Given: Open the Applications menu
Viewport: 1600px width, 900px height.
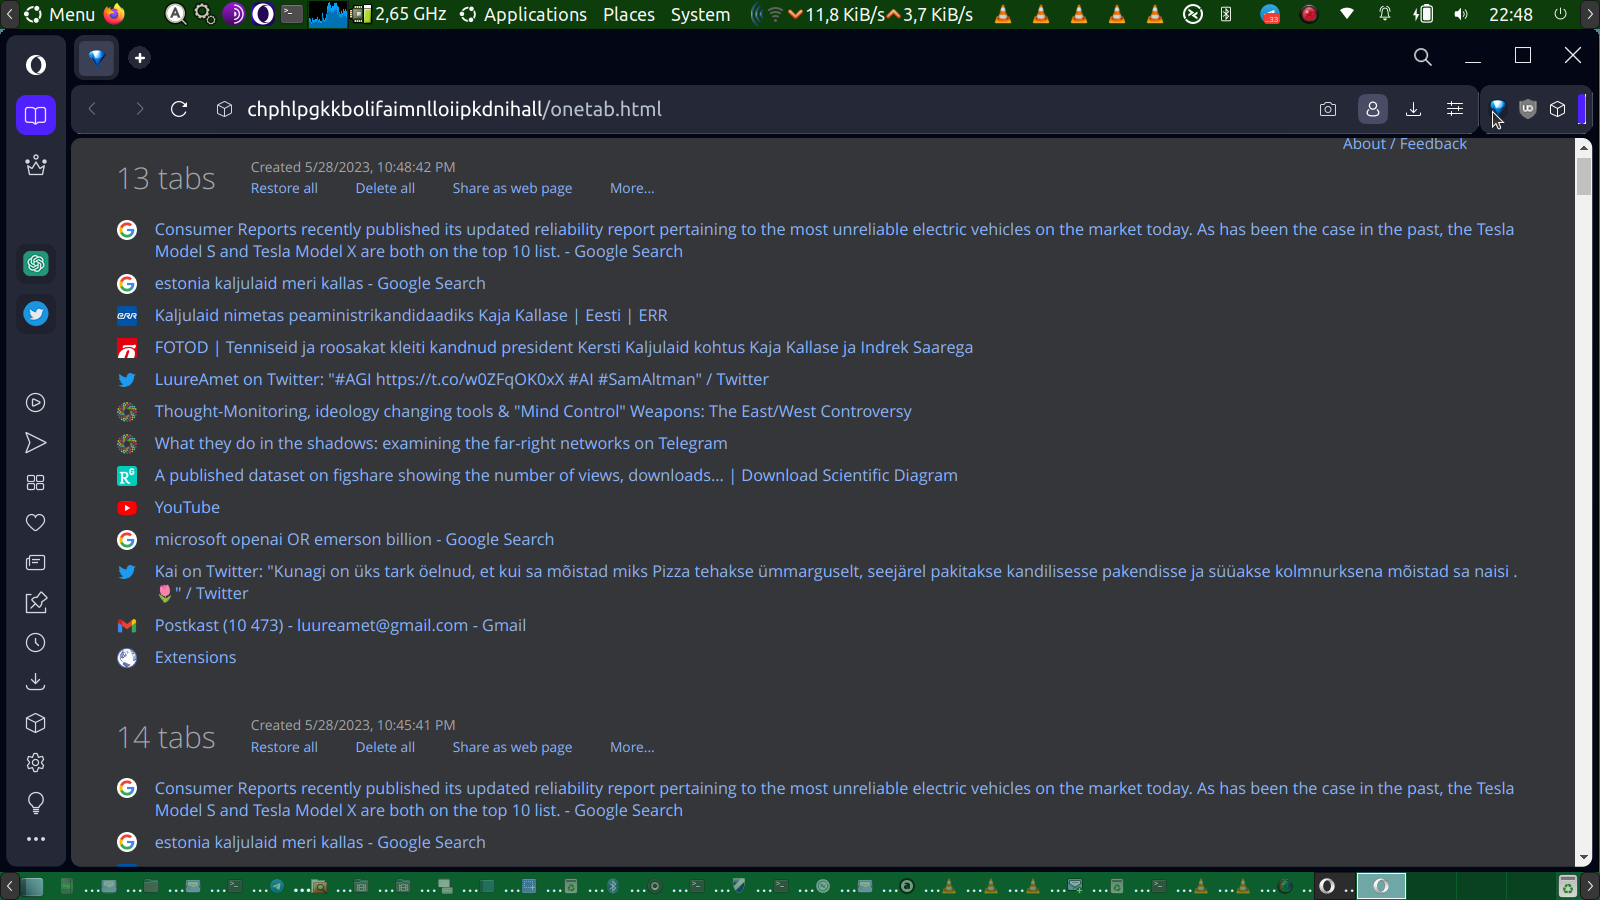Looking at the screenshot, I should pyautogui.click(x=524, y=14).
